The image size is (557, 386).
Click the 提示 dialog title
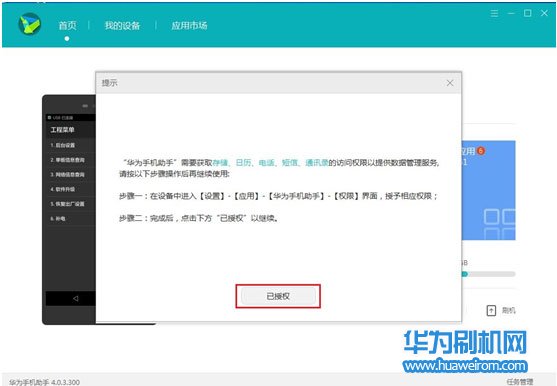coord(109,83)
